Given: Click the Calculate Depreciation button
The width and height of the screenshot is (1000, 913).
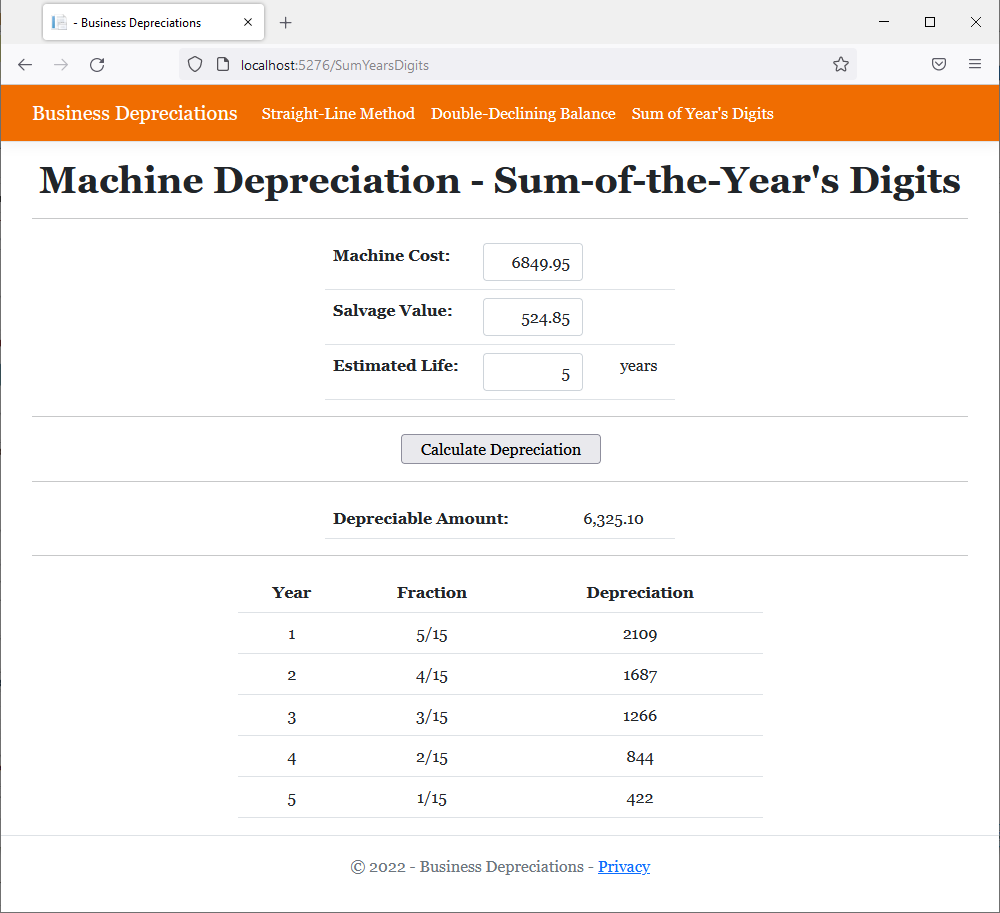Looking at the screenshot, I should (x=501, y=449).
